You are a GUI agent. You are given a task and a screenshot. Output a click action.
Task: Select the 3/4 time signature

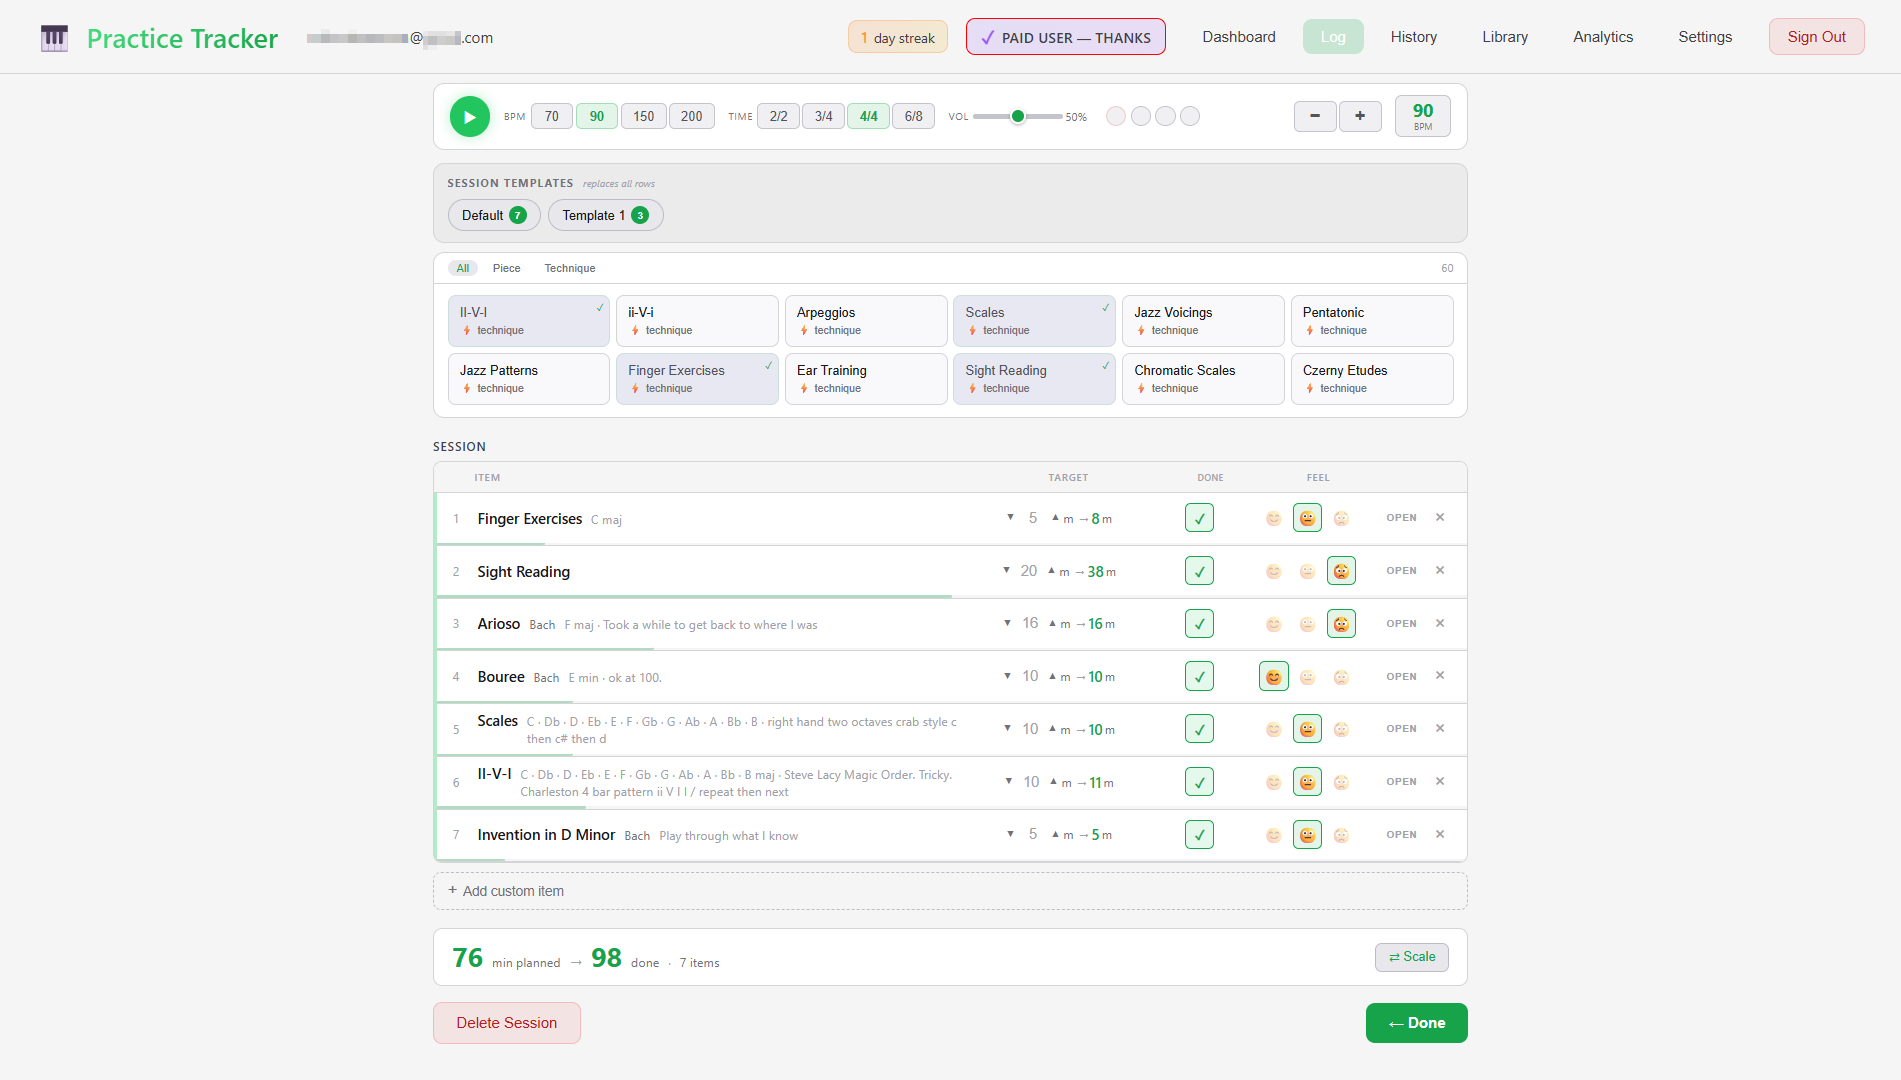[823, 117]
